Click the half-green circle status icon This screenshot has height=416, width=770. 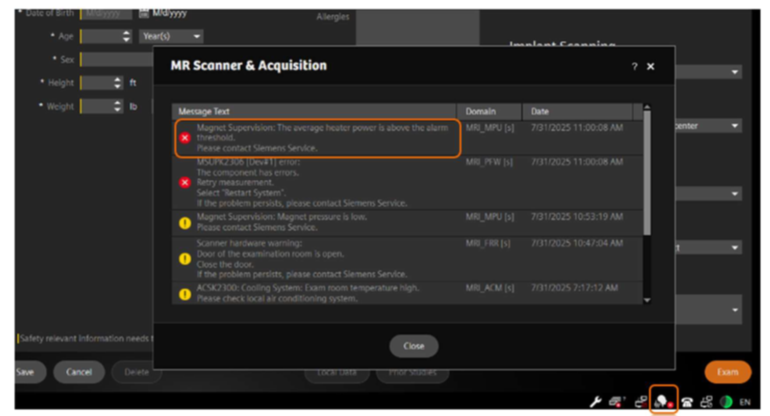tap(726, 401)
